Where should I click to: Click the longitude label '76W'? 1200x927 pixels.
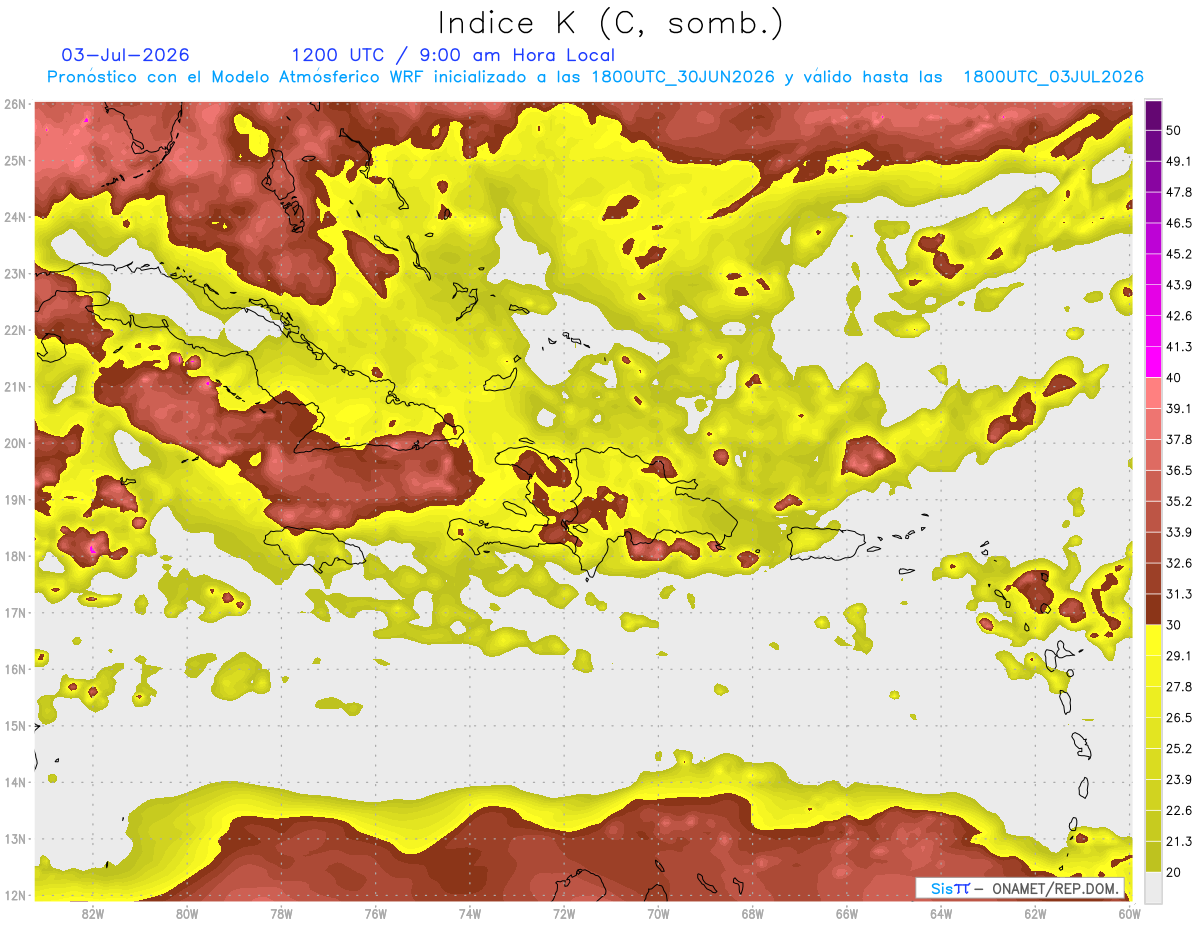[x=375, y=913]
